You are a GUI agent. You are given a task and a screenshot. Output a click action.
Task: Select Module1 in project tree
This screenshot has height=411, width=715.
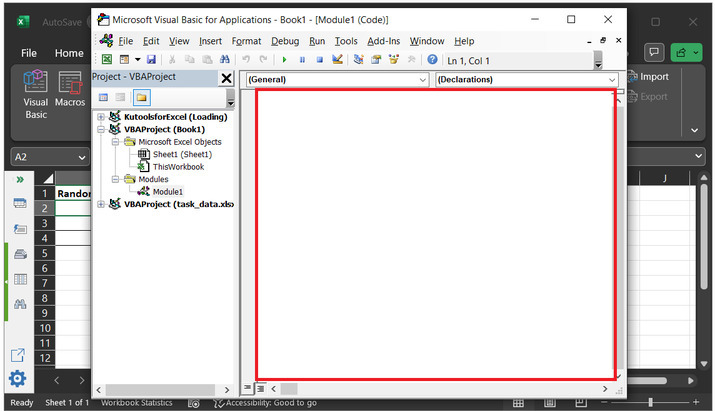(x=167, y=192)
